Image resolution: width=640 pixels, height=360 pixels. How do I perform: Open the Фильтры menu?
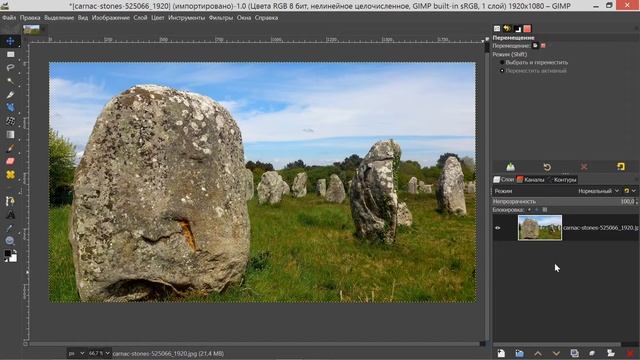click(221, 18)
